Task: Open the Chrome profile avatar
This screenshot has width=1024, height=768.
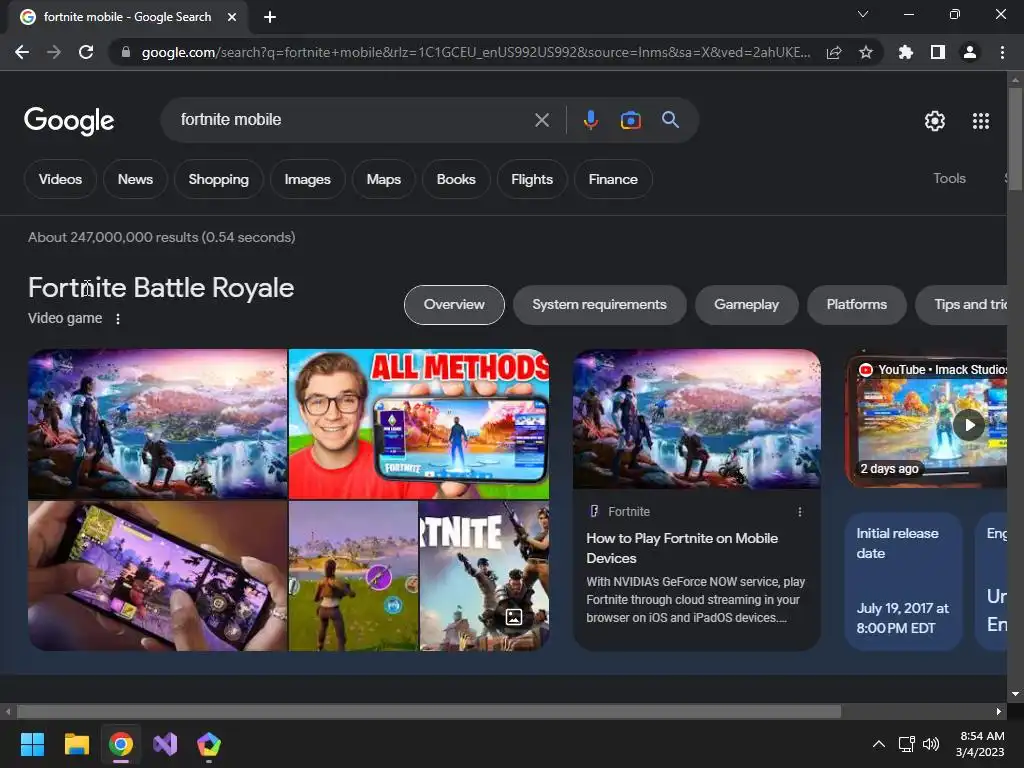Action: pyautogui.click(x=970, y=52)
